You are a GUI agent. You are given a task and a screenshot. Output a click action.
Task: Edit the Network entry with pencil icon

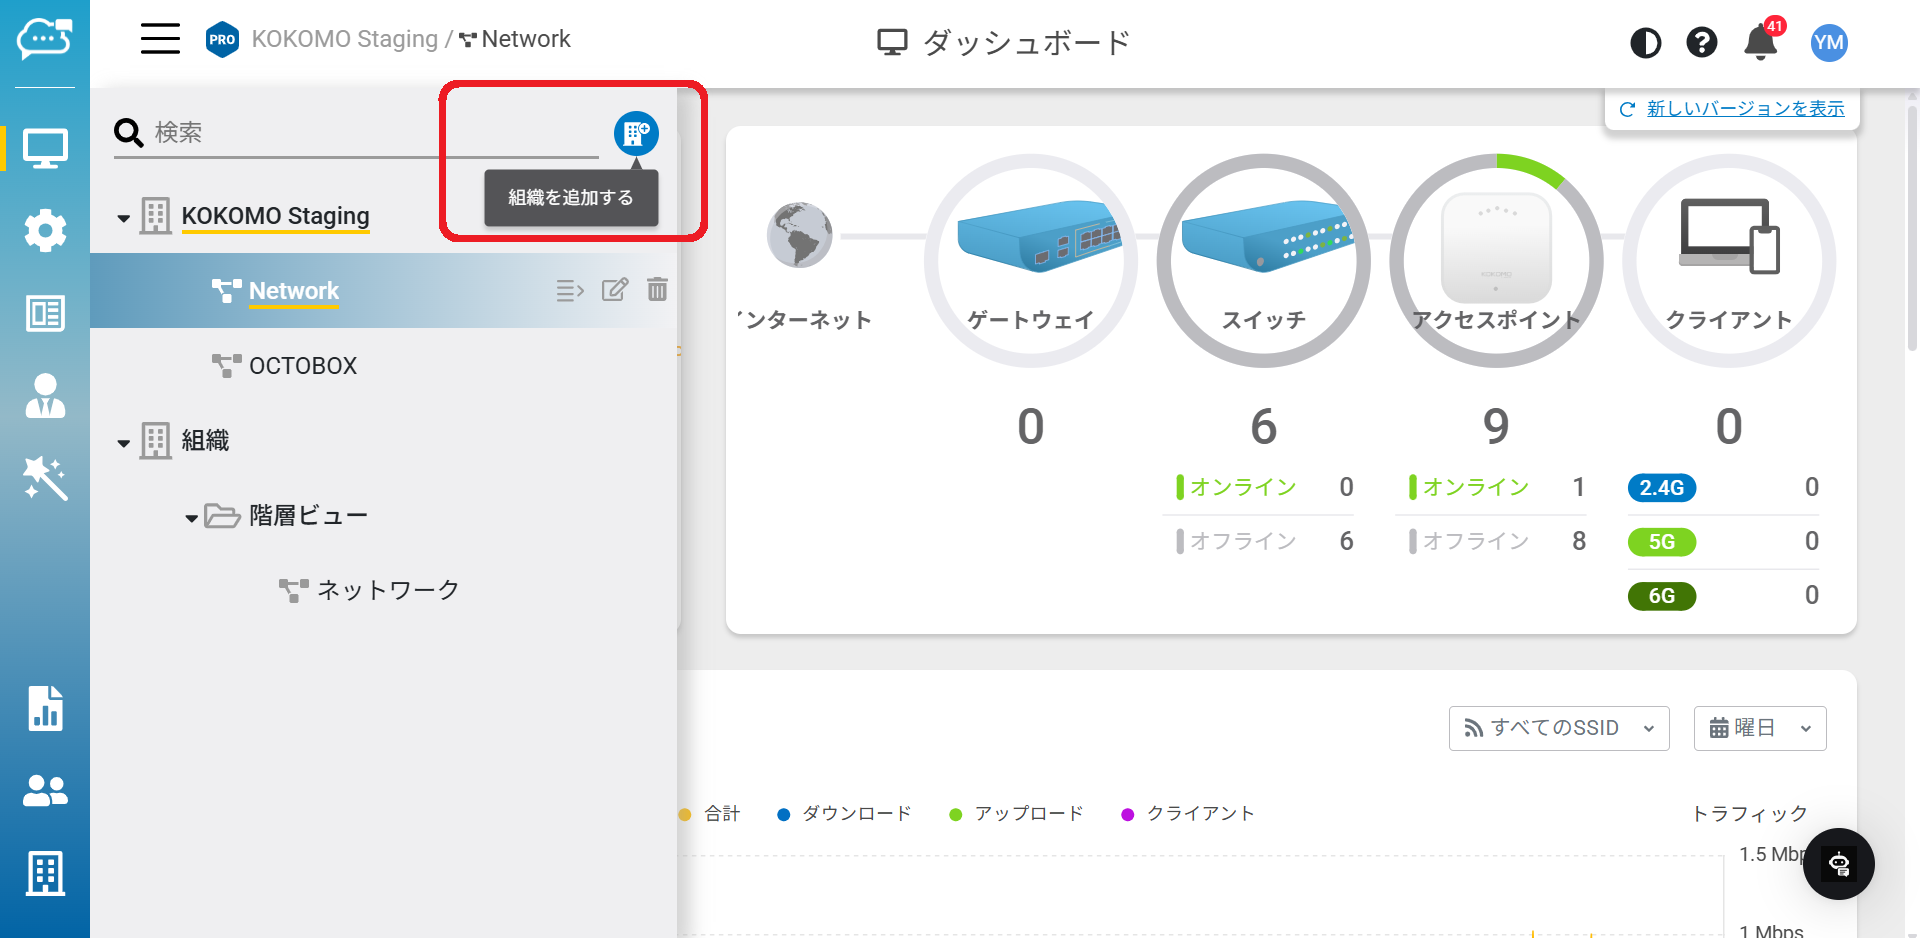tap(614, 290)
